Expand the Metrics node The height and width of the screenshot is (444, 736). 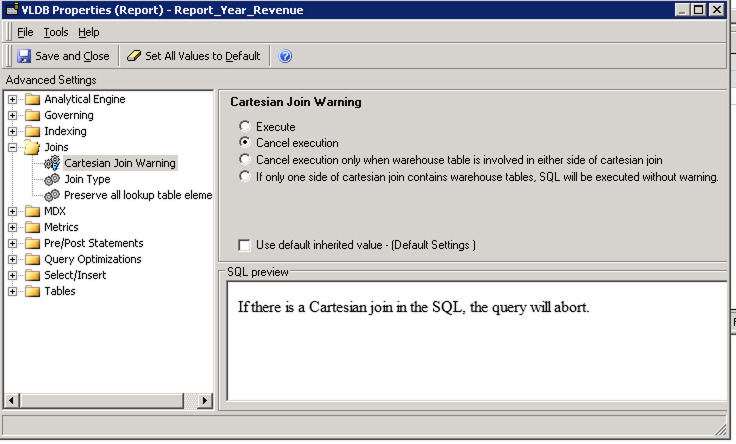click(13, 227)
